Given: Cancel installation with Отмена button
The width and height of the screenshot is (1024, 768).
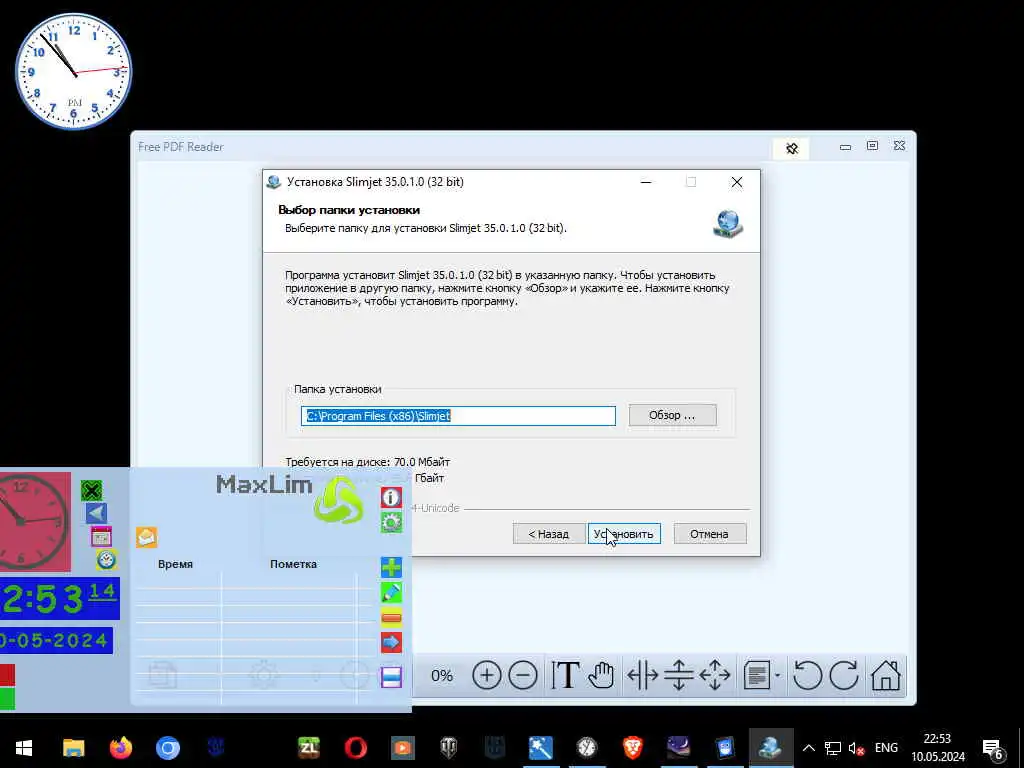Looking at the screenshot, I should pos(709,534).
